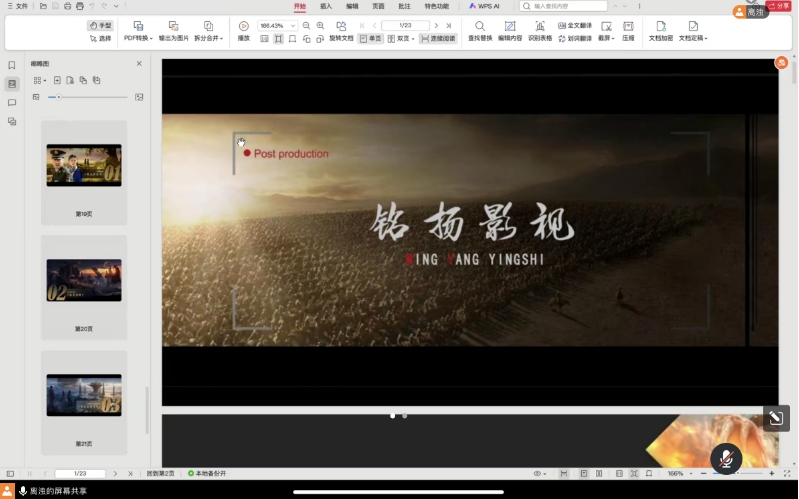Select the page 20 thumbnail
Image resolution: width=799 pixels, height=499 pixels.
point(84,280)
